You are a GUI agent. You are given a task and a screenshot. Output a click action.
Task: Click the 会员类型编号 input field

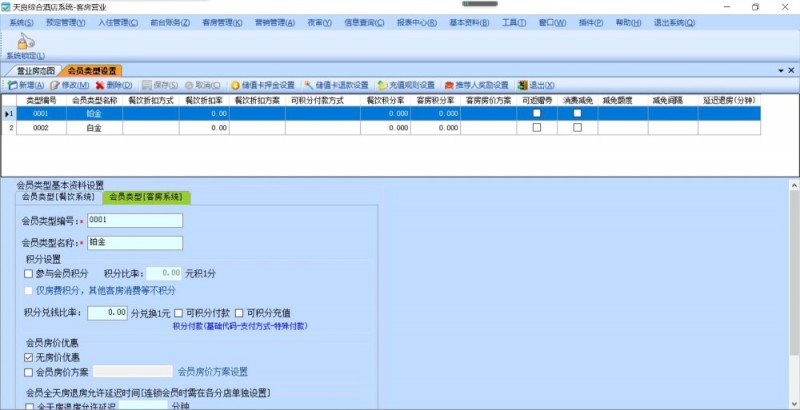coord(135,220)
